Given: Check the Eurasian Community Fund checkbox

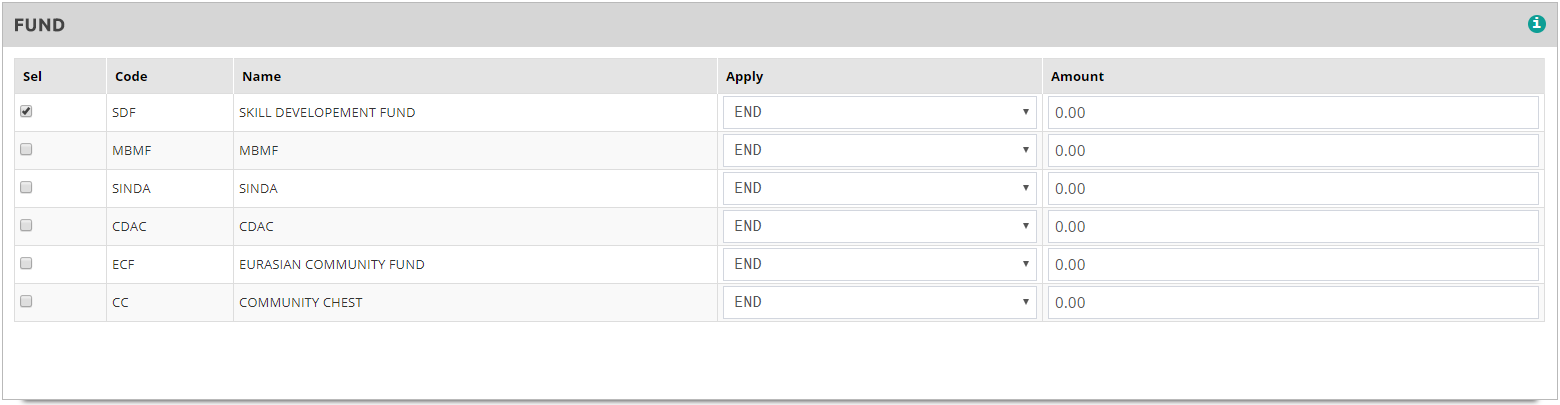Looking at the screenshot, I should click(x=26, y=264).
